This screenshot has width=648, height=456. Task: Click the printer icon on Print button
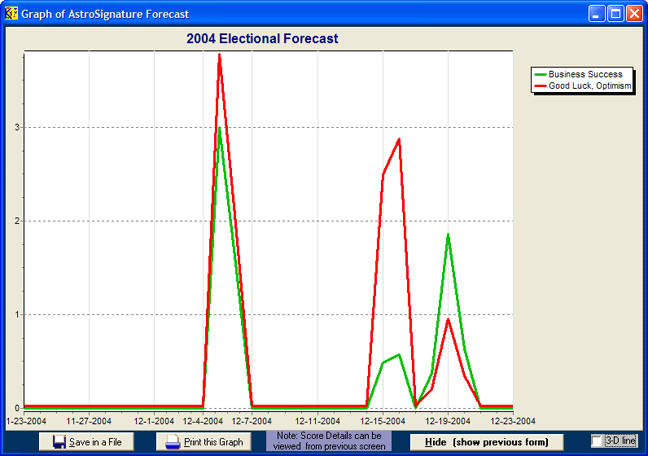point(172,442)
